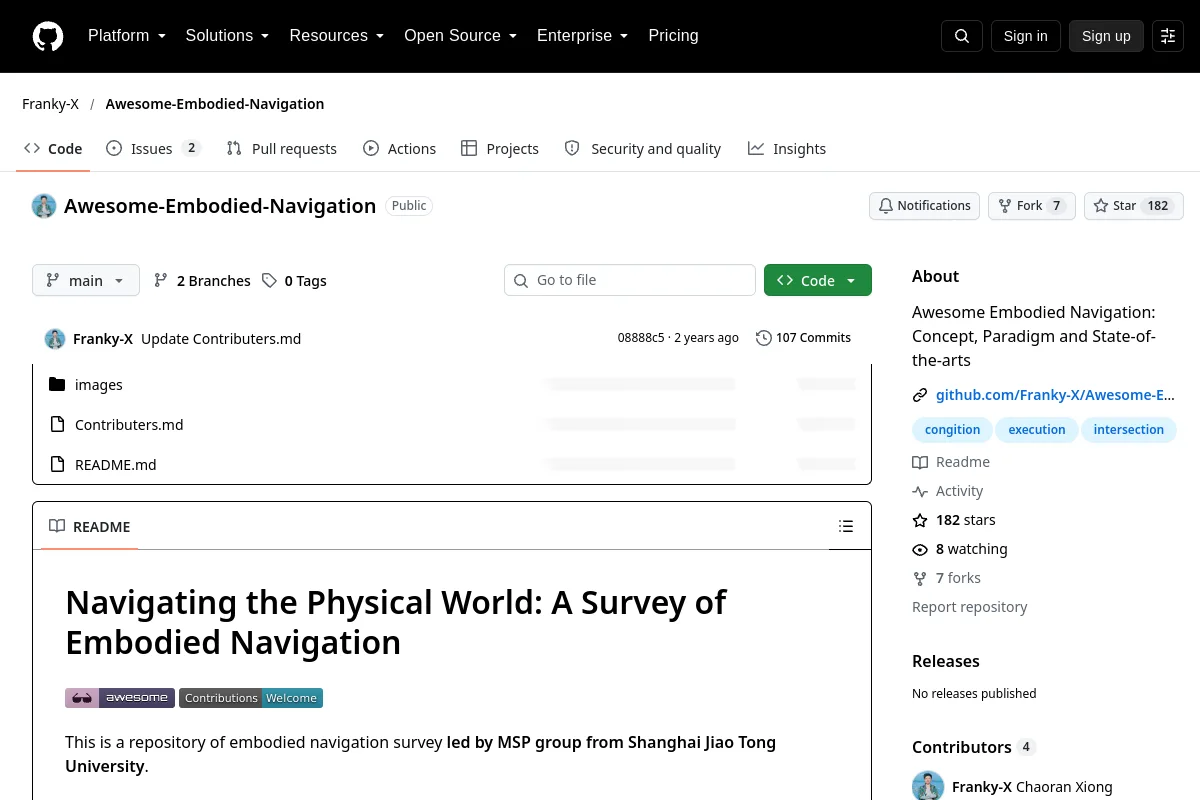Click the link chain icon in About
1200x800 pixels.
tap(920, 395)
